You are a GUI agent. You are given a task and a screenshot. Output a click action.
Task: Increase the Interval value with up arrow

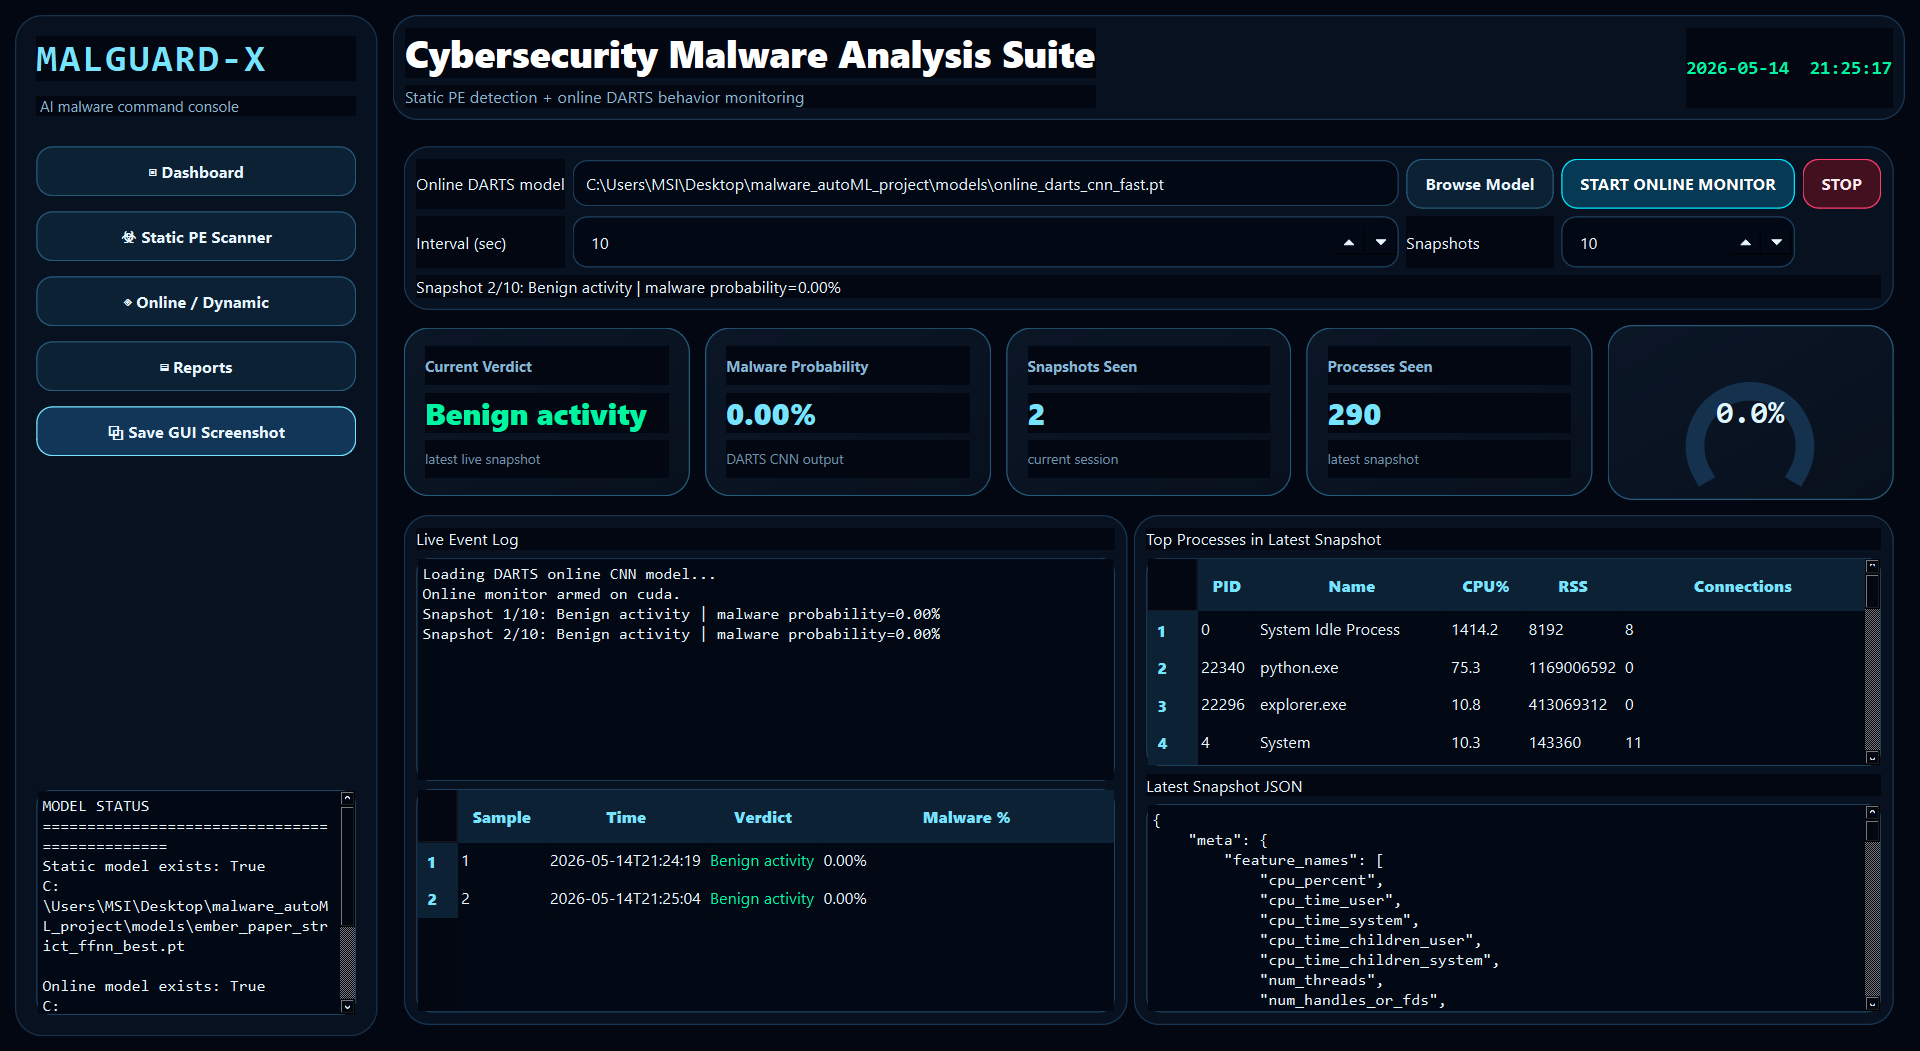coord(1349,243)
